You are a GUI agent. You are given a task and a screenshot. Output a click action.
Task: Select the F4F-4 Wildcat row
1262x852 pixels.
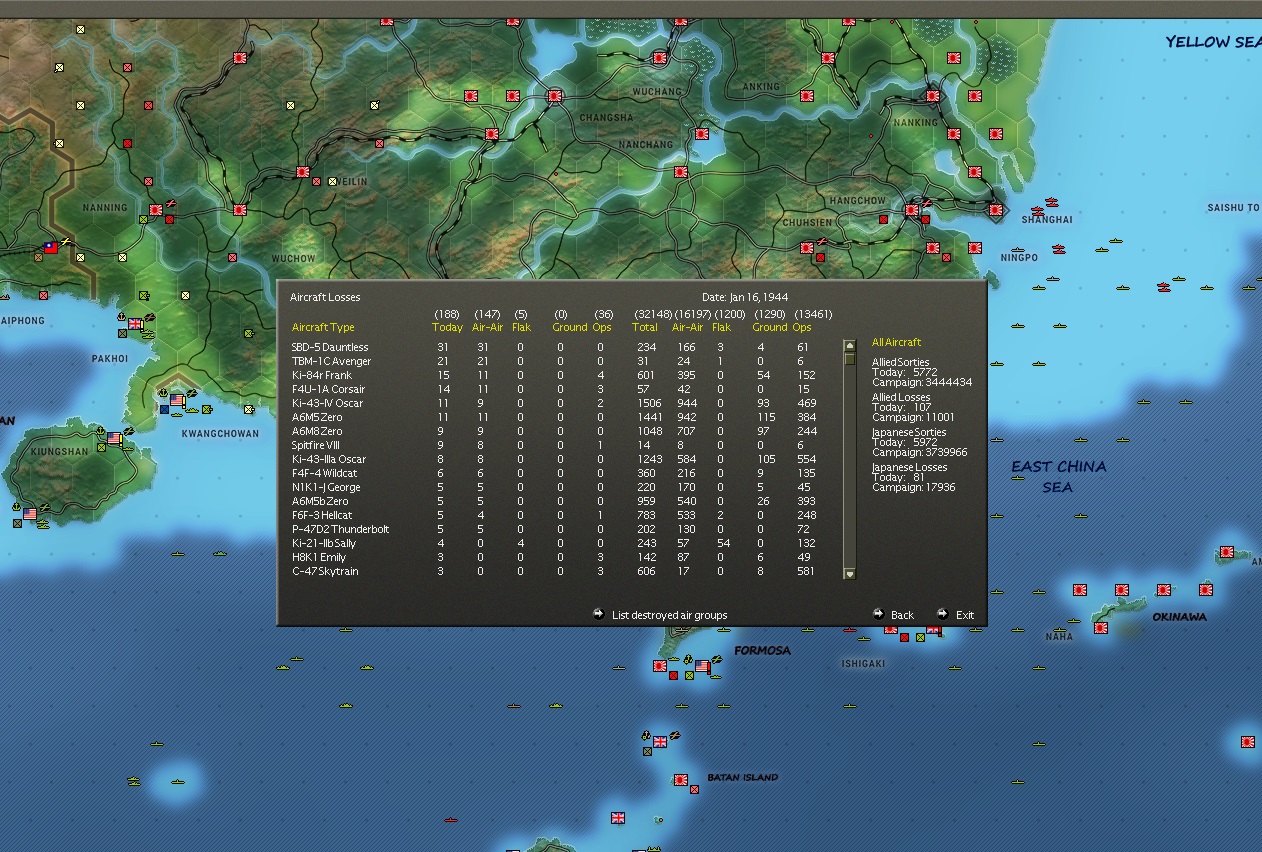[x=555, y=473]
